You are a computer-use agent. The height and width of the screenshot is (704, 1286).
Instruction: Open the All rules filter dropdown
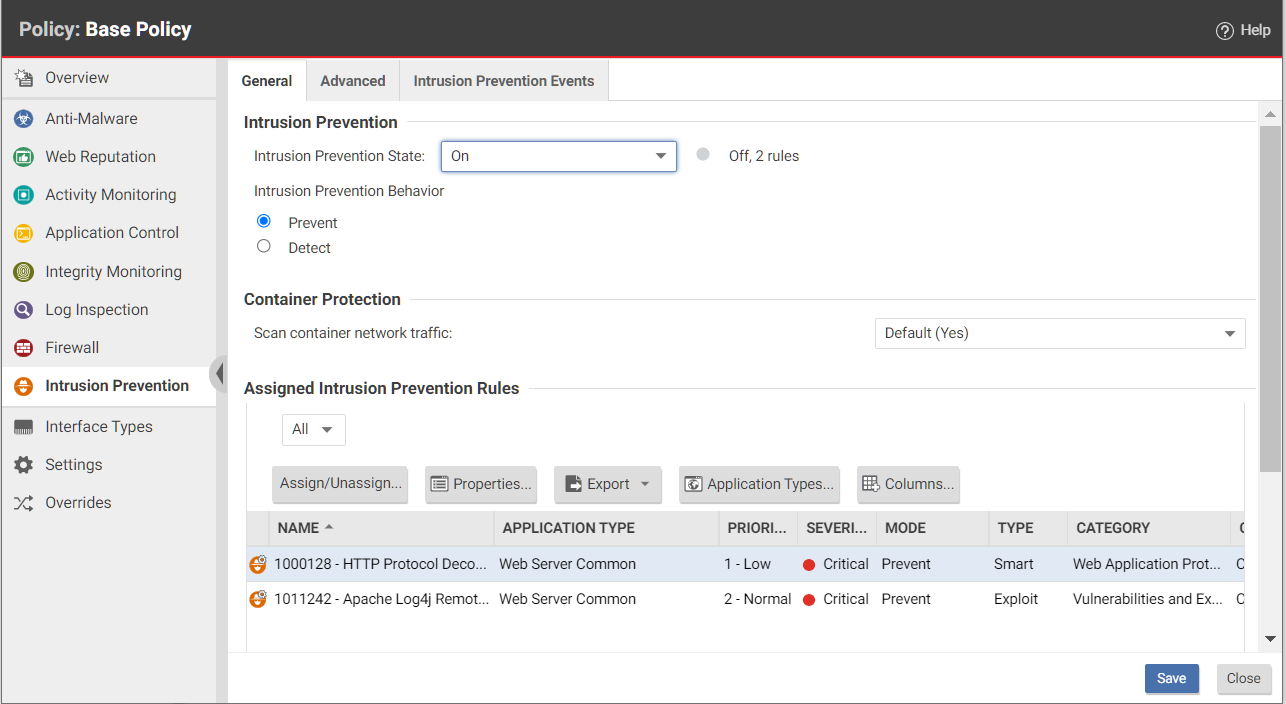click(313, 430)
